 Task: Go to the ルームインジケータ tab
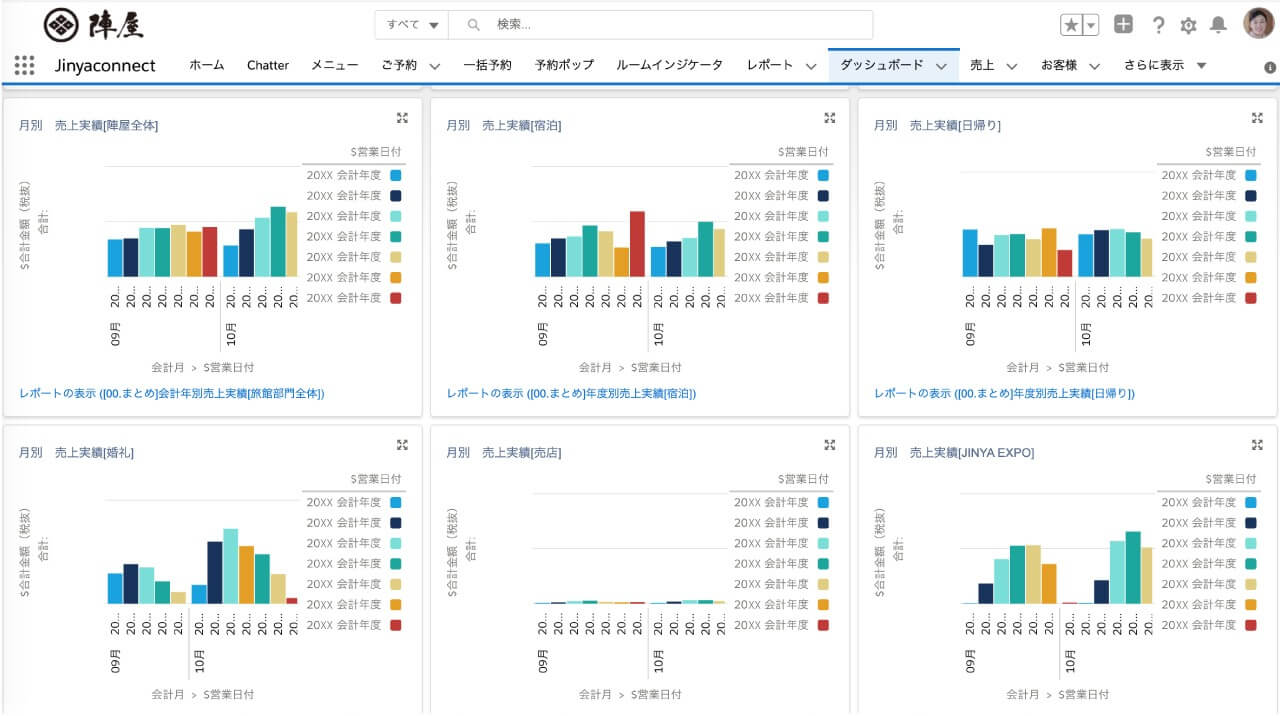[669, 65]
